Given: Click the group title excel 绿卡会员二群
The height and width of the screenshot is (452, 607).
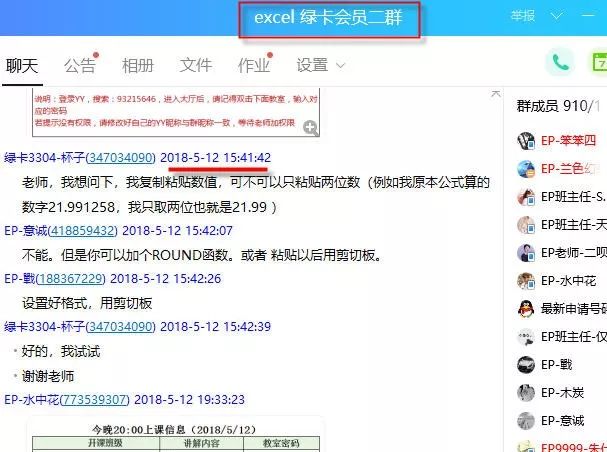Looking at the screenshot, I should pos(328,18).
